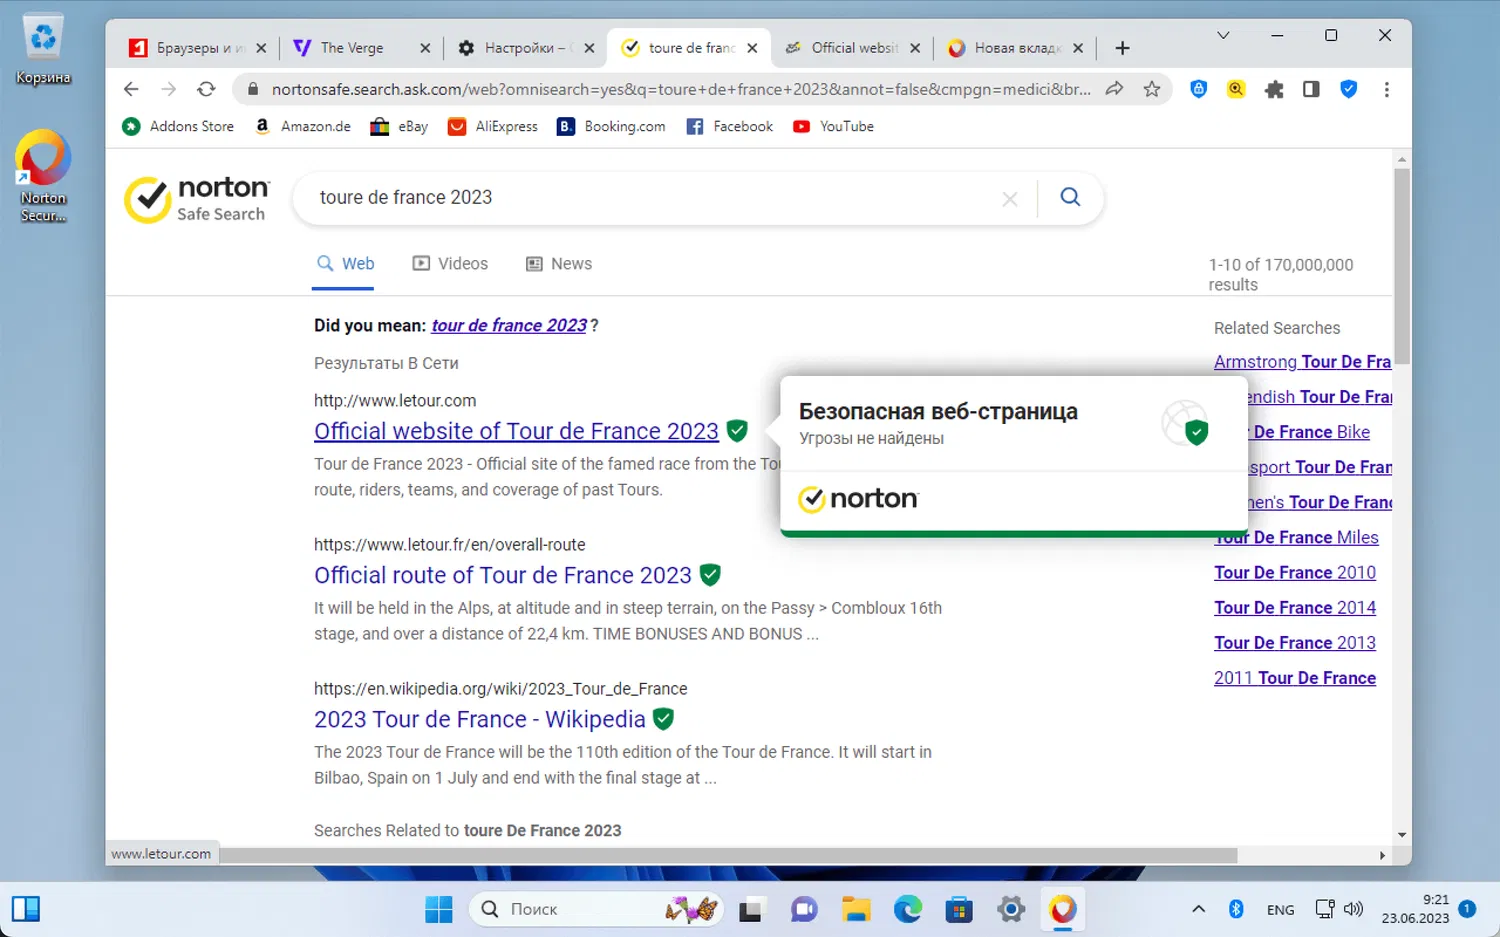
Task: Open the YouTube bookmark
Action: (x=833, y=126)
